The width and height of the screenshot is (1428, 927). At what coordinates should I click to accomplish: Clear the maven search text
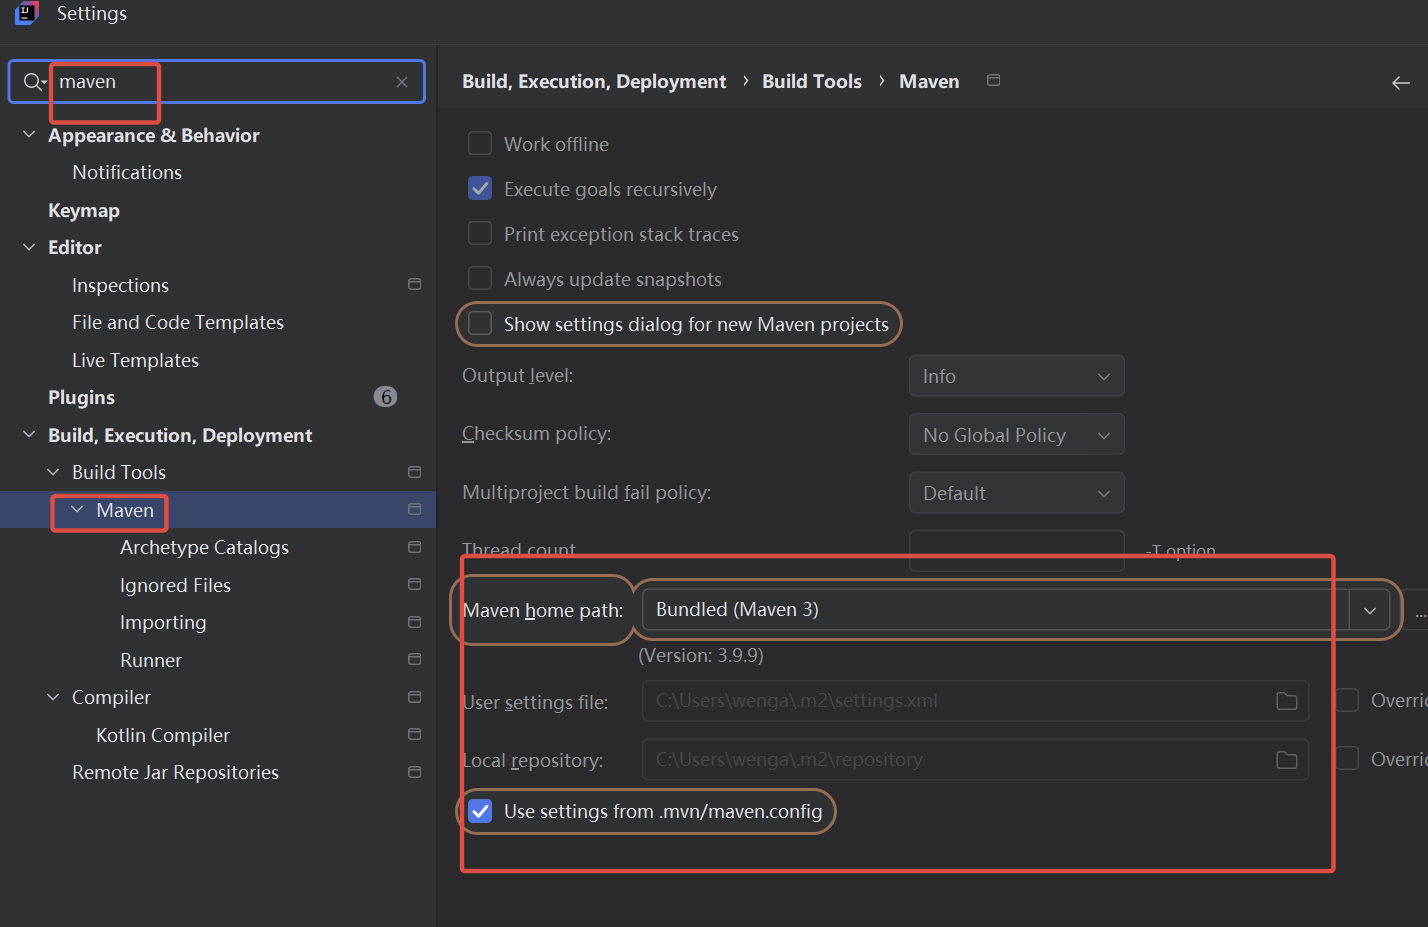tap(402, 82)
